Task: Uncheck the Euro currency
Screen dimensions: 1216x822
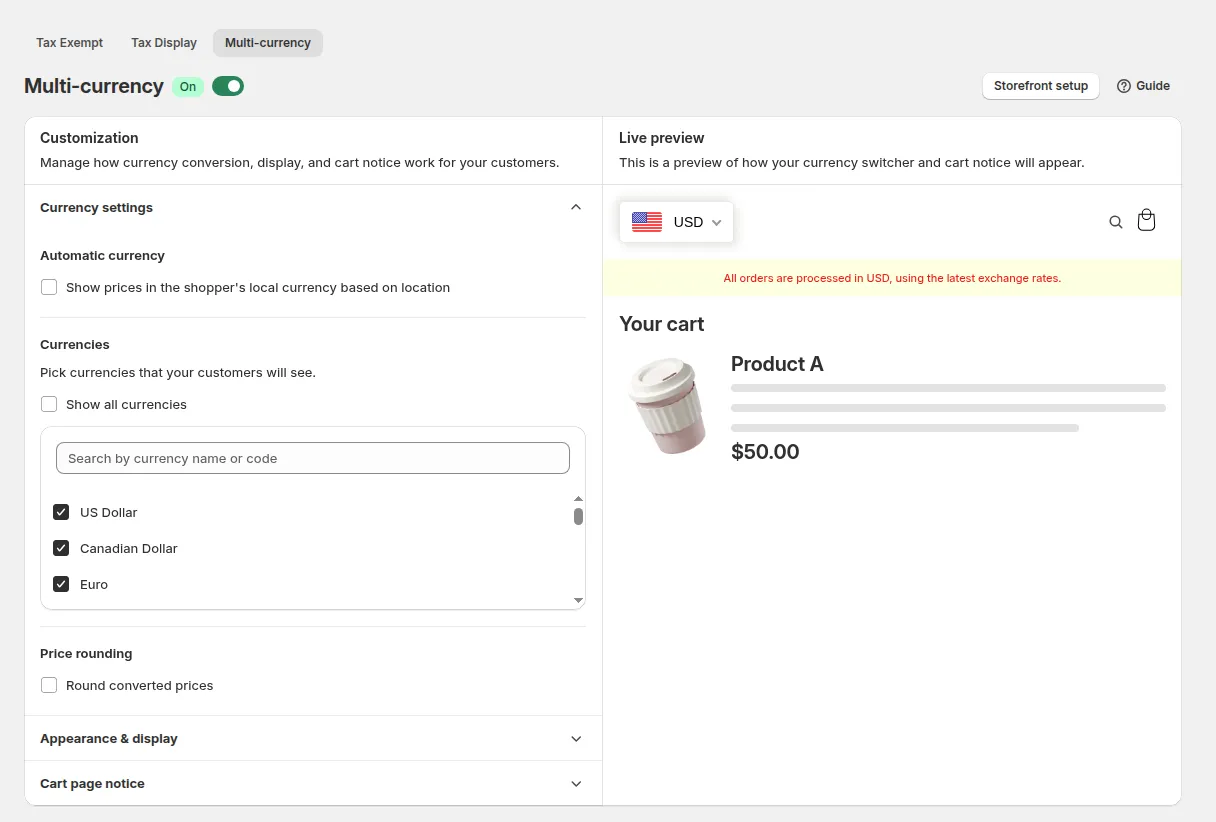Action: [61, 584]
